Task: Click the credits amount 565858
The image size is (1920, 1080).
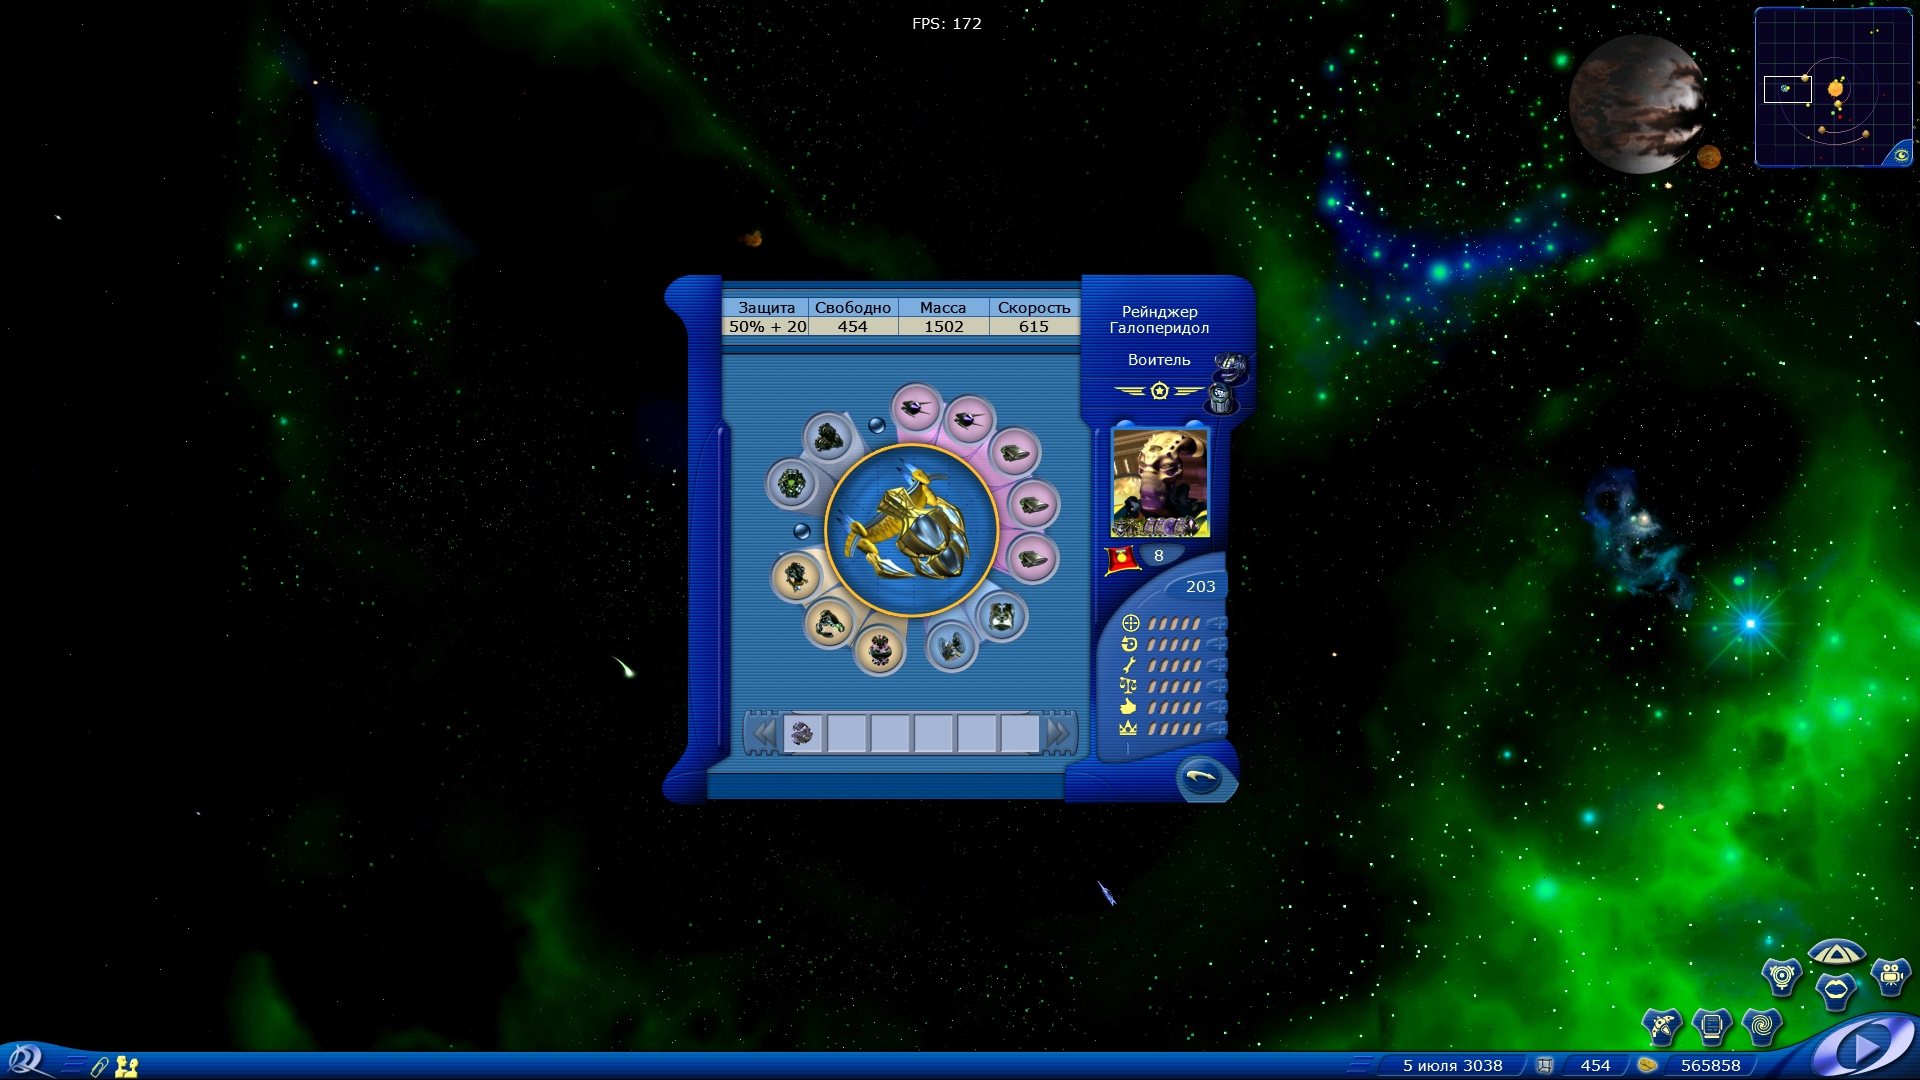Action: coord(1710,1066)
